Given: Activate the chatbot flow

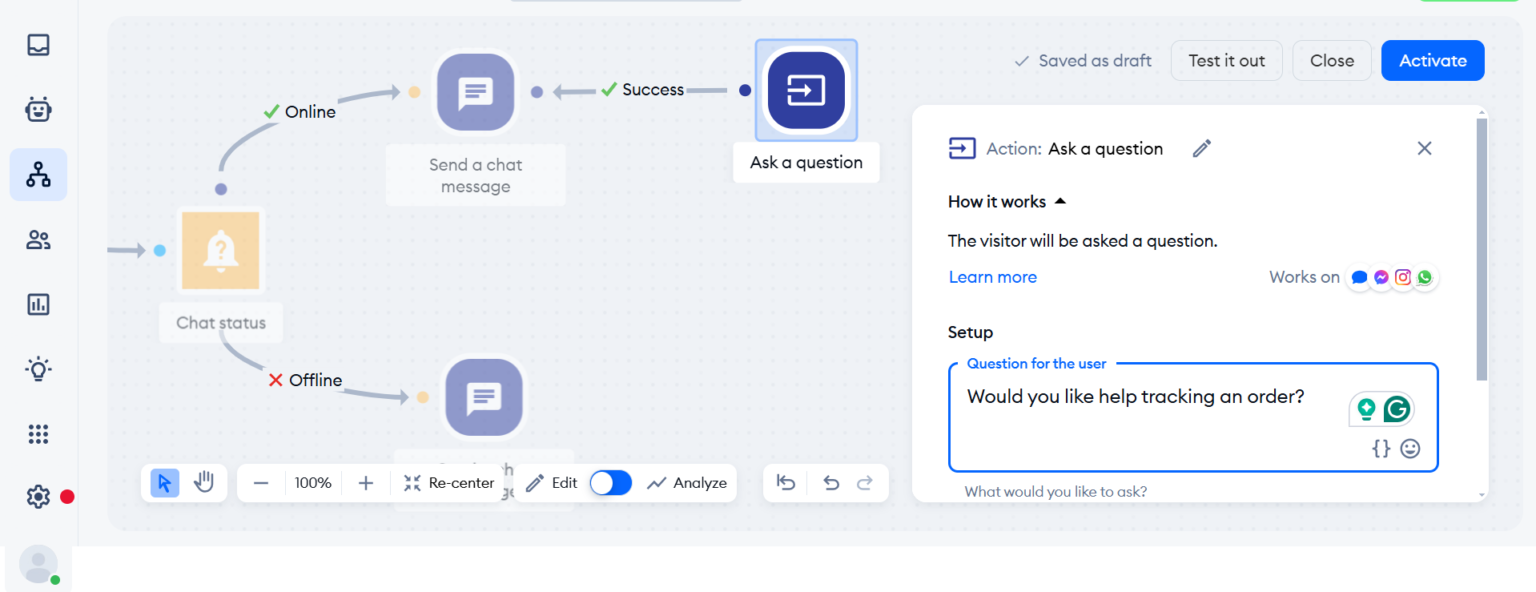Looking at the screenshot, I should pyautogui.click(x=1432, y=60).
